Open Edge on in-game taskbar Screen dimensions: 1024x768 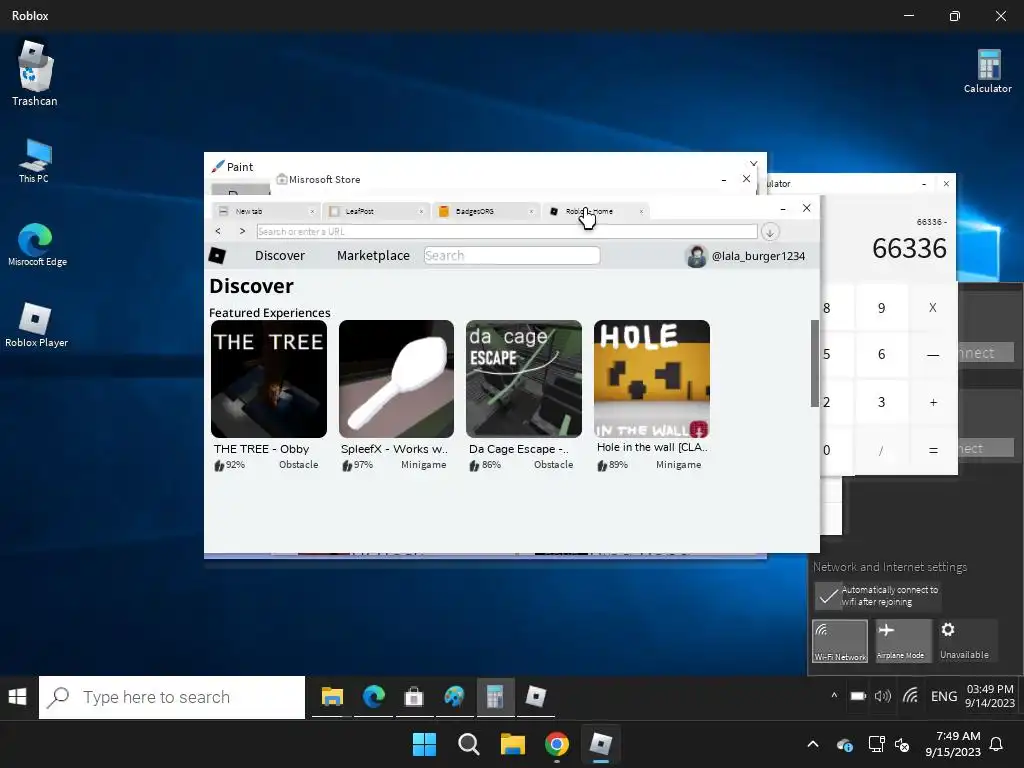pos(374,697)
